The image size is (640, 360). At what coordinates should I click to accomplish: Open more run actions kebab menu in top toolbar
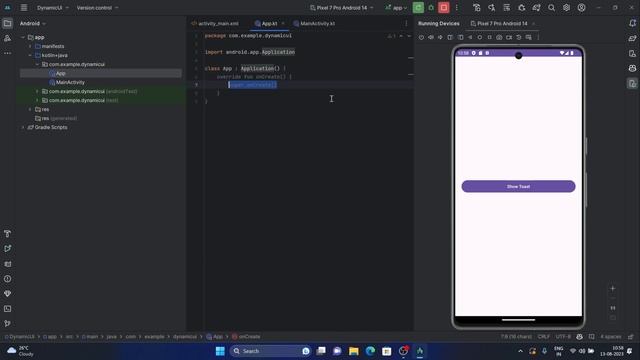[457, 8]
